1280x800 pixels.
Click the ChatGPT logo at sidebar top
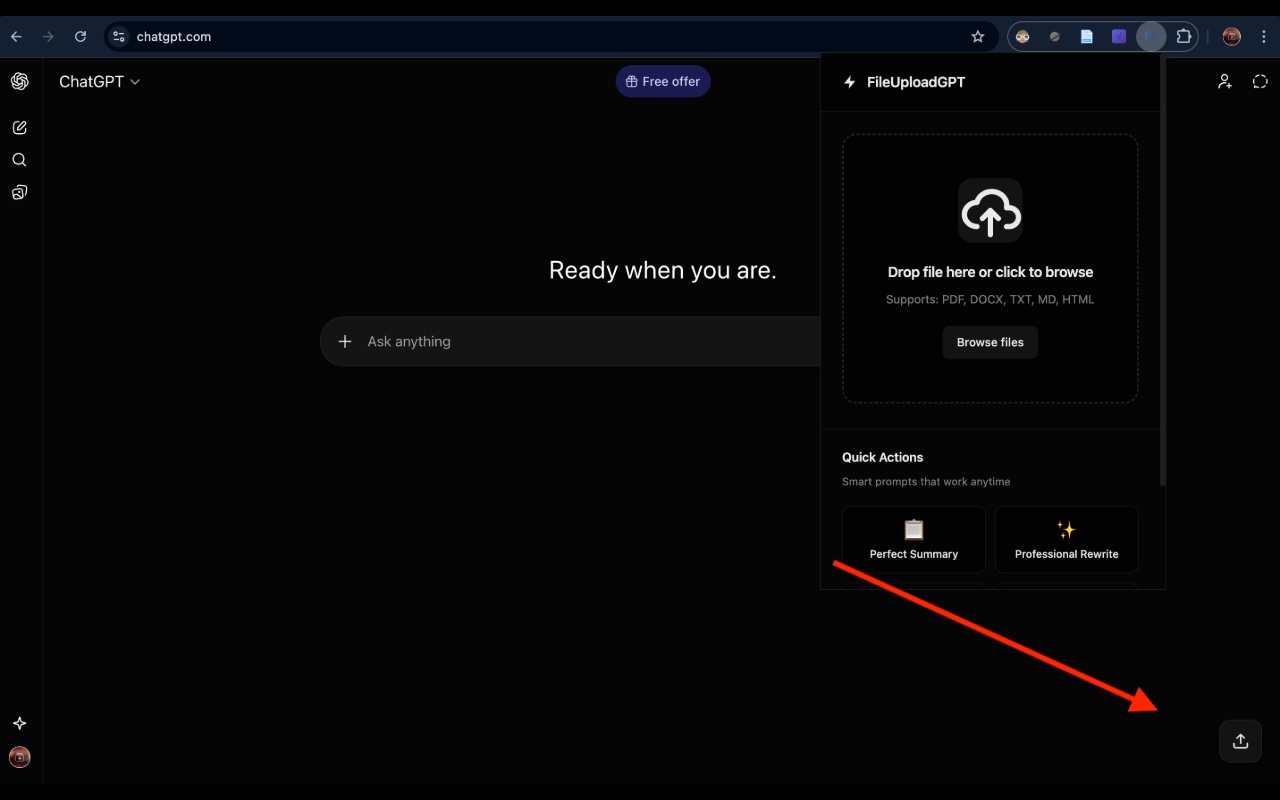coord(20,82)
